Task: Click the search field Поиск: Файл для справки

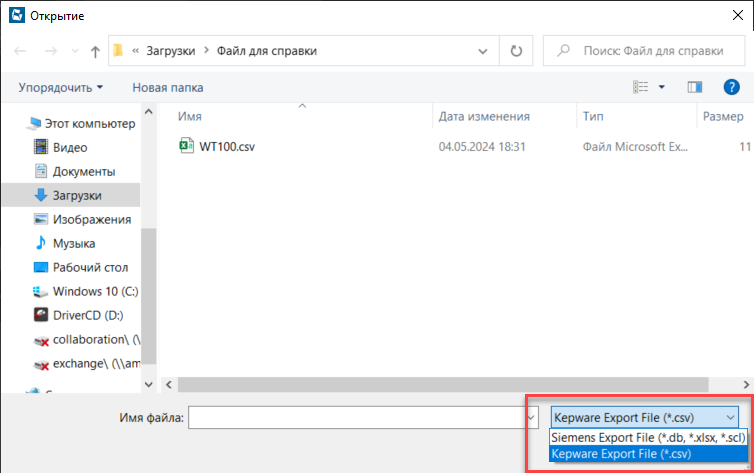Action: [x=644, y=51]
